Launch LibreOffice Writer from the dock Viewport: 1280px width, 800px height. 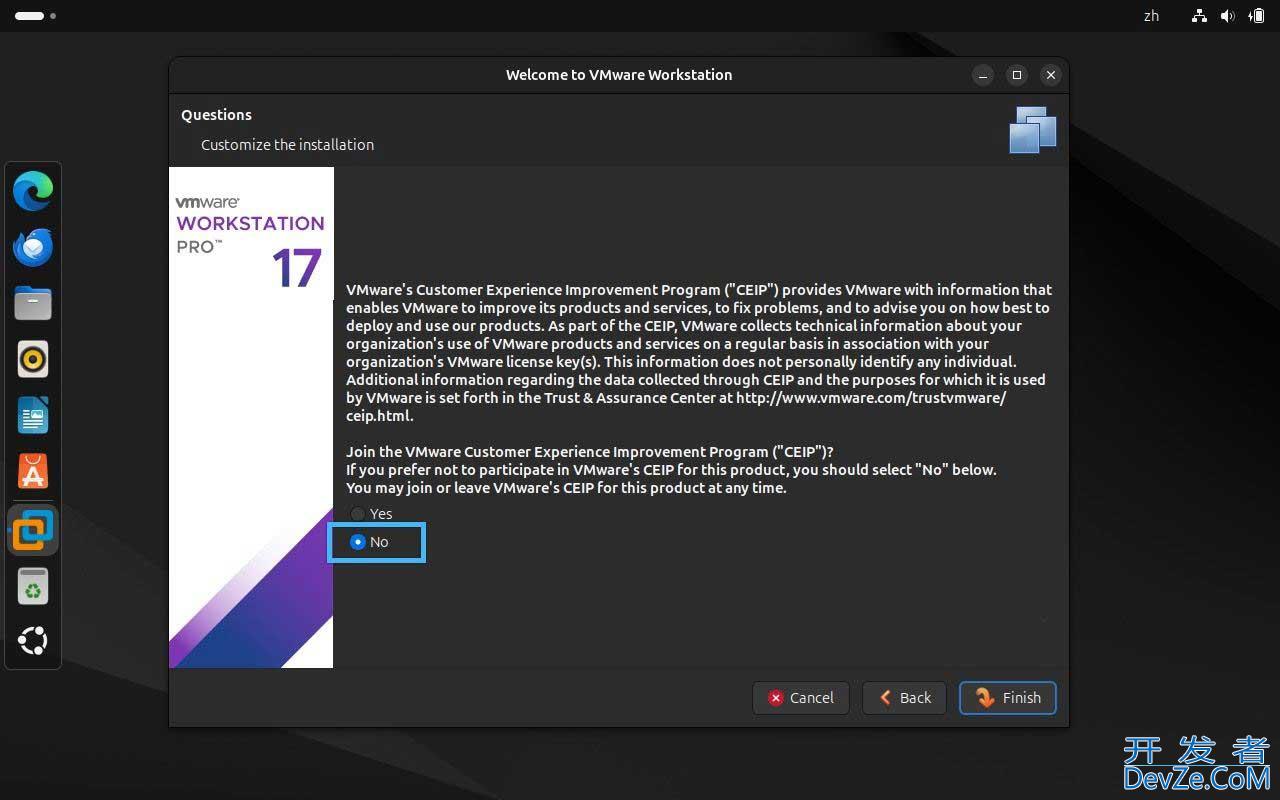click(x=33, y=415)
